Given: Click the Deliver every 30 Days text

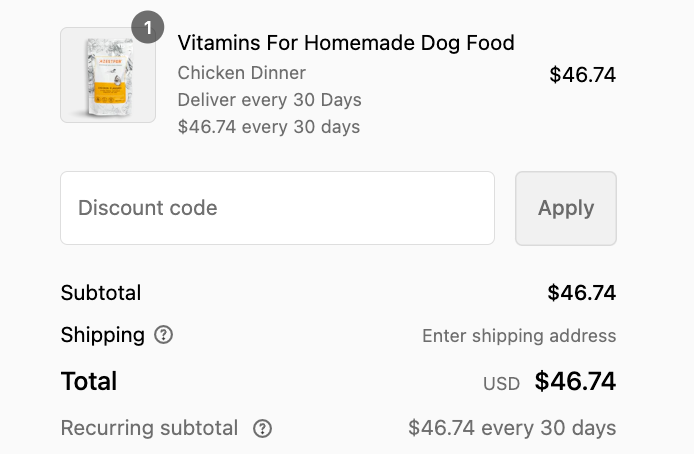Looking at the screenshot, I should point(269,100).
